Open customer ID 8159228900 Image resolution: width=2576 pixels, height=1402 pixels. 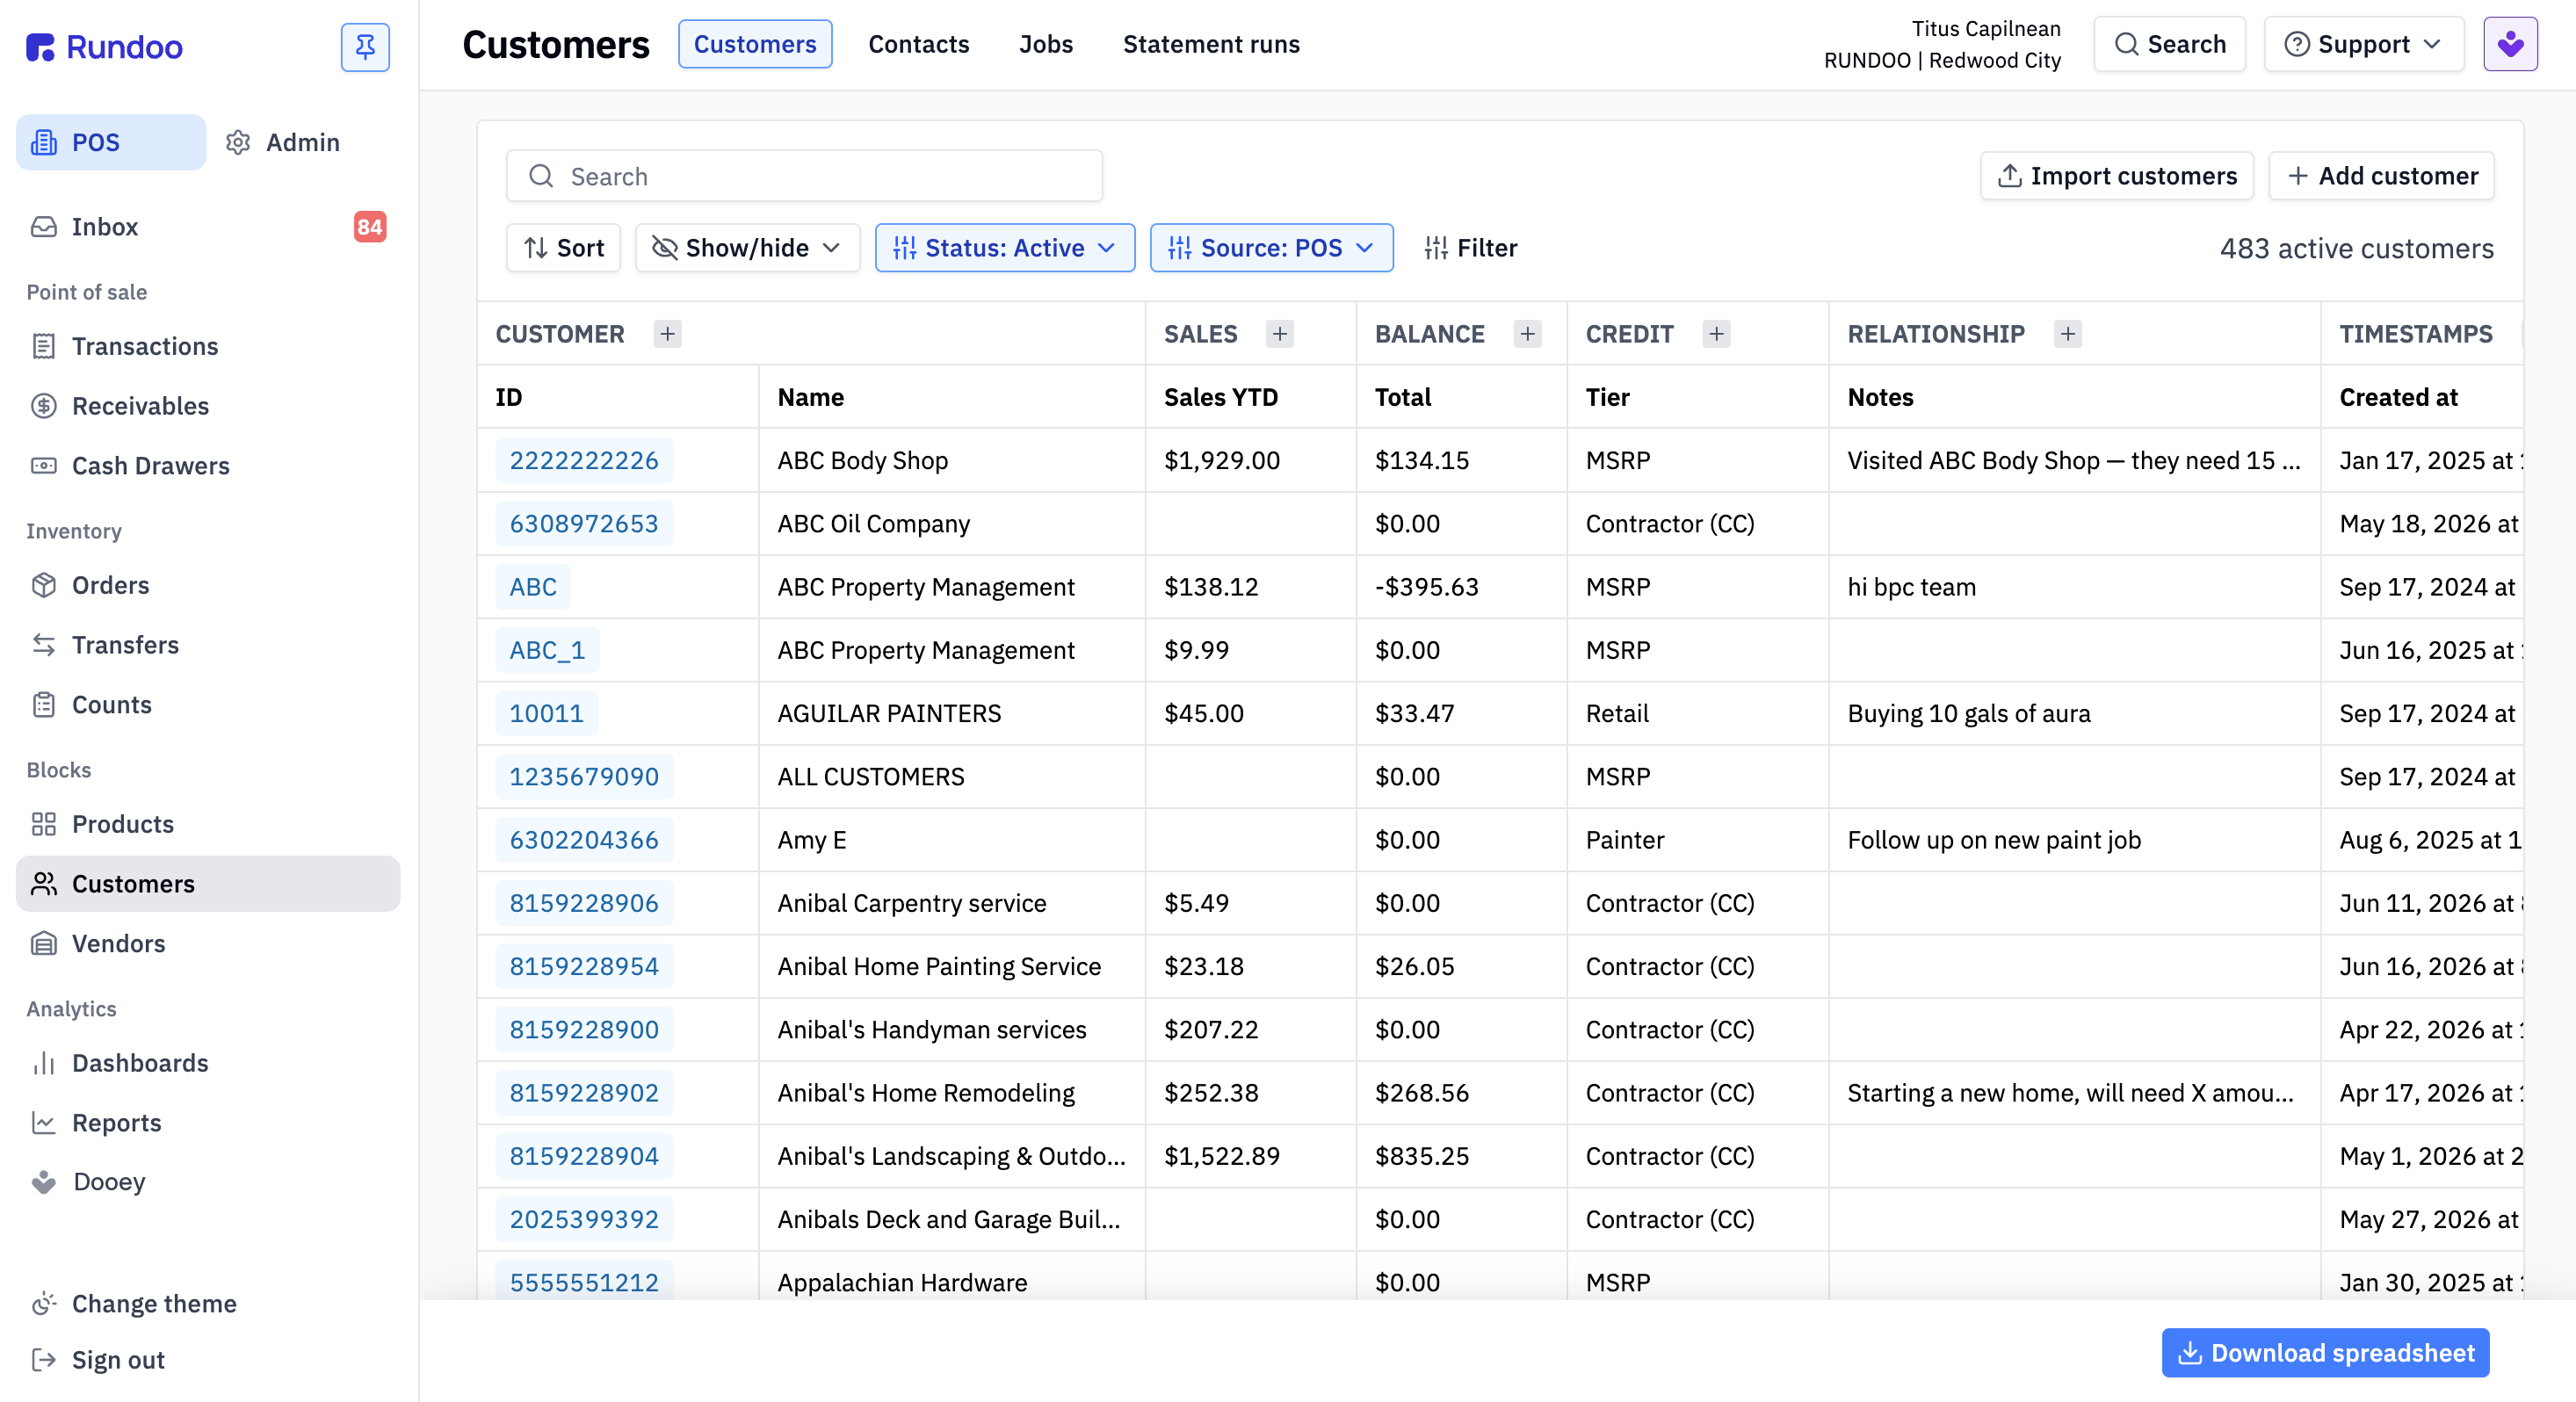pyautogui.click(x=584, y=1030)
